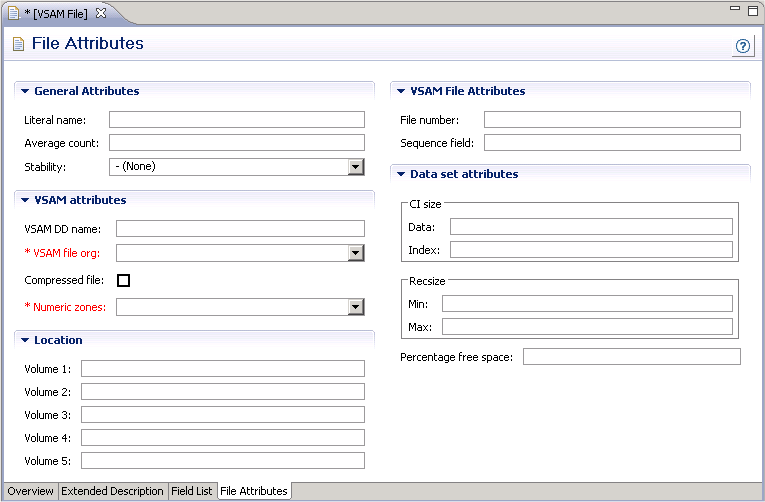Click the Volume 5 input field

coord(222,461)
